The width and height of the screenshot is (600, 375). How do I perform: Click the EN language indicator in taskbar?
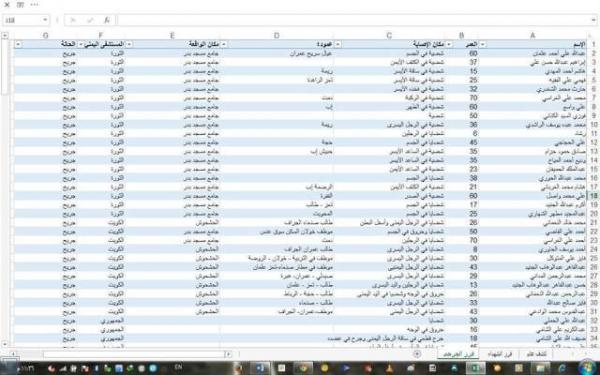[x=178, y=367]
